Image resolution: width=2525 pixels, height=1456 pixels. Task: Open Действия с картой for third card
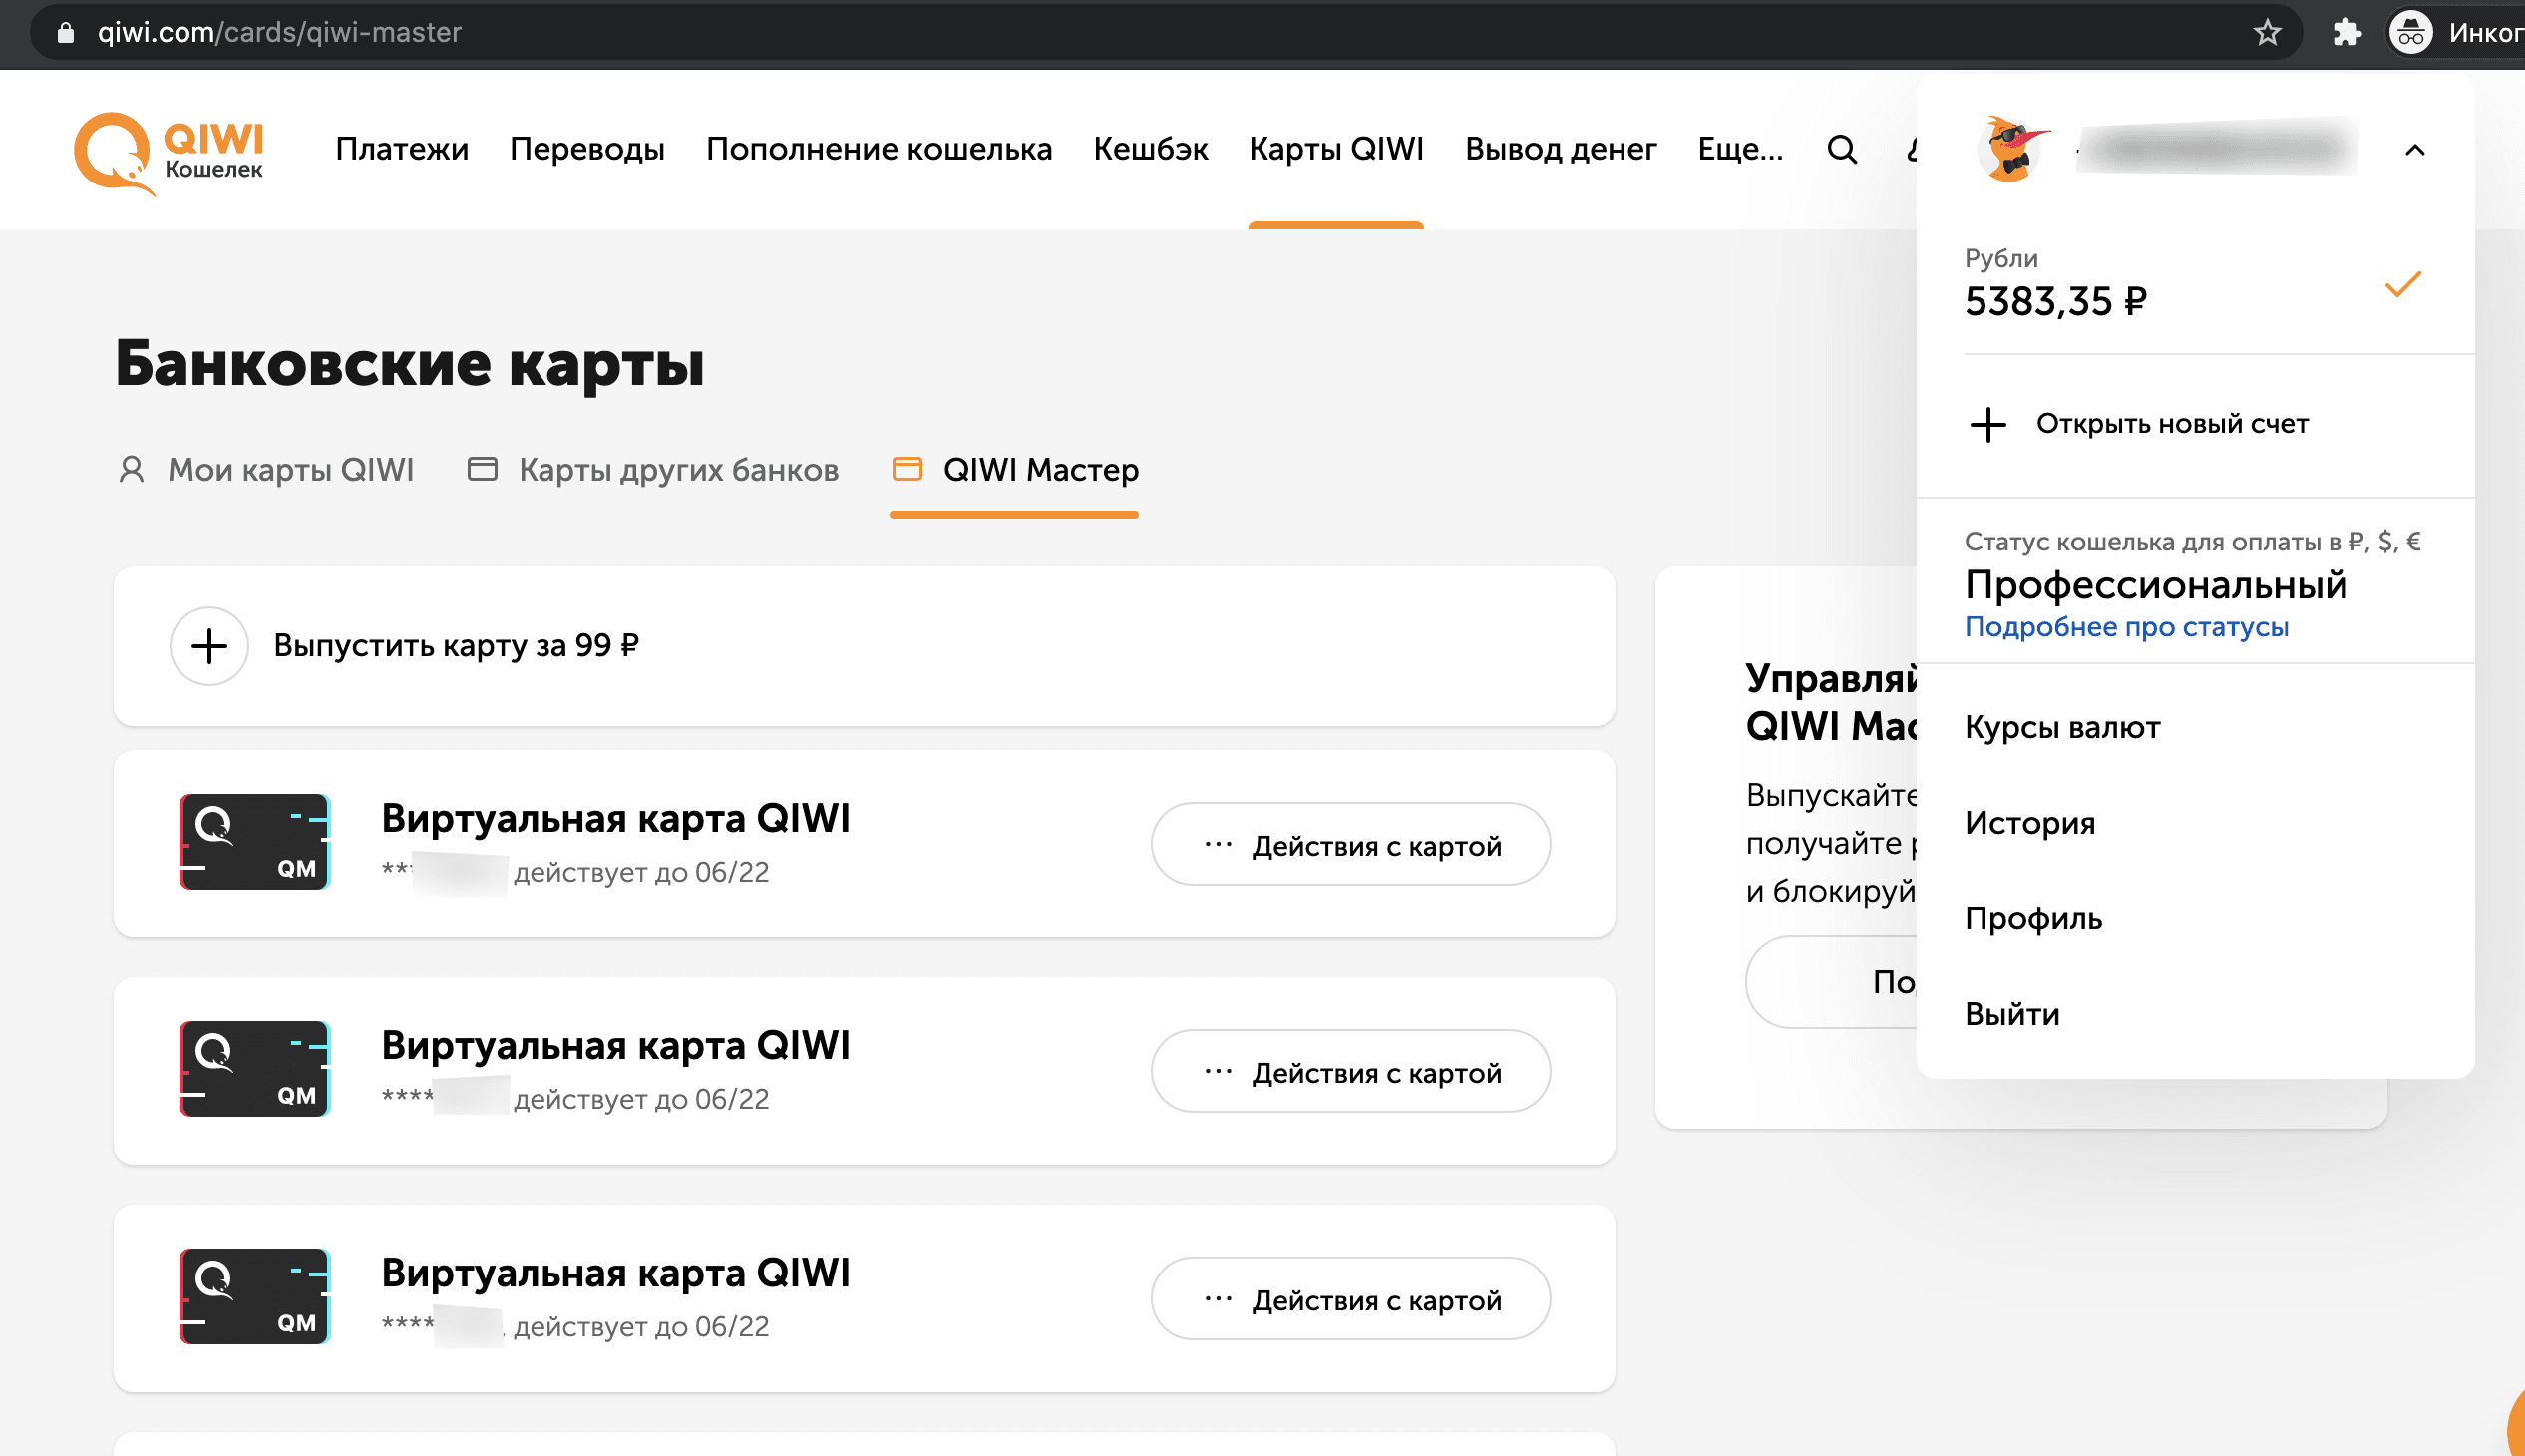(1351, 1299)
